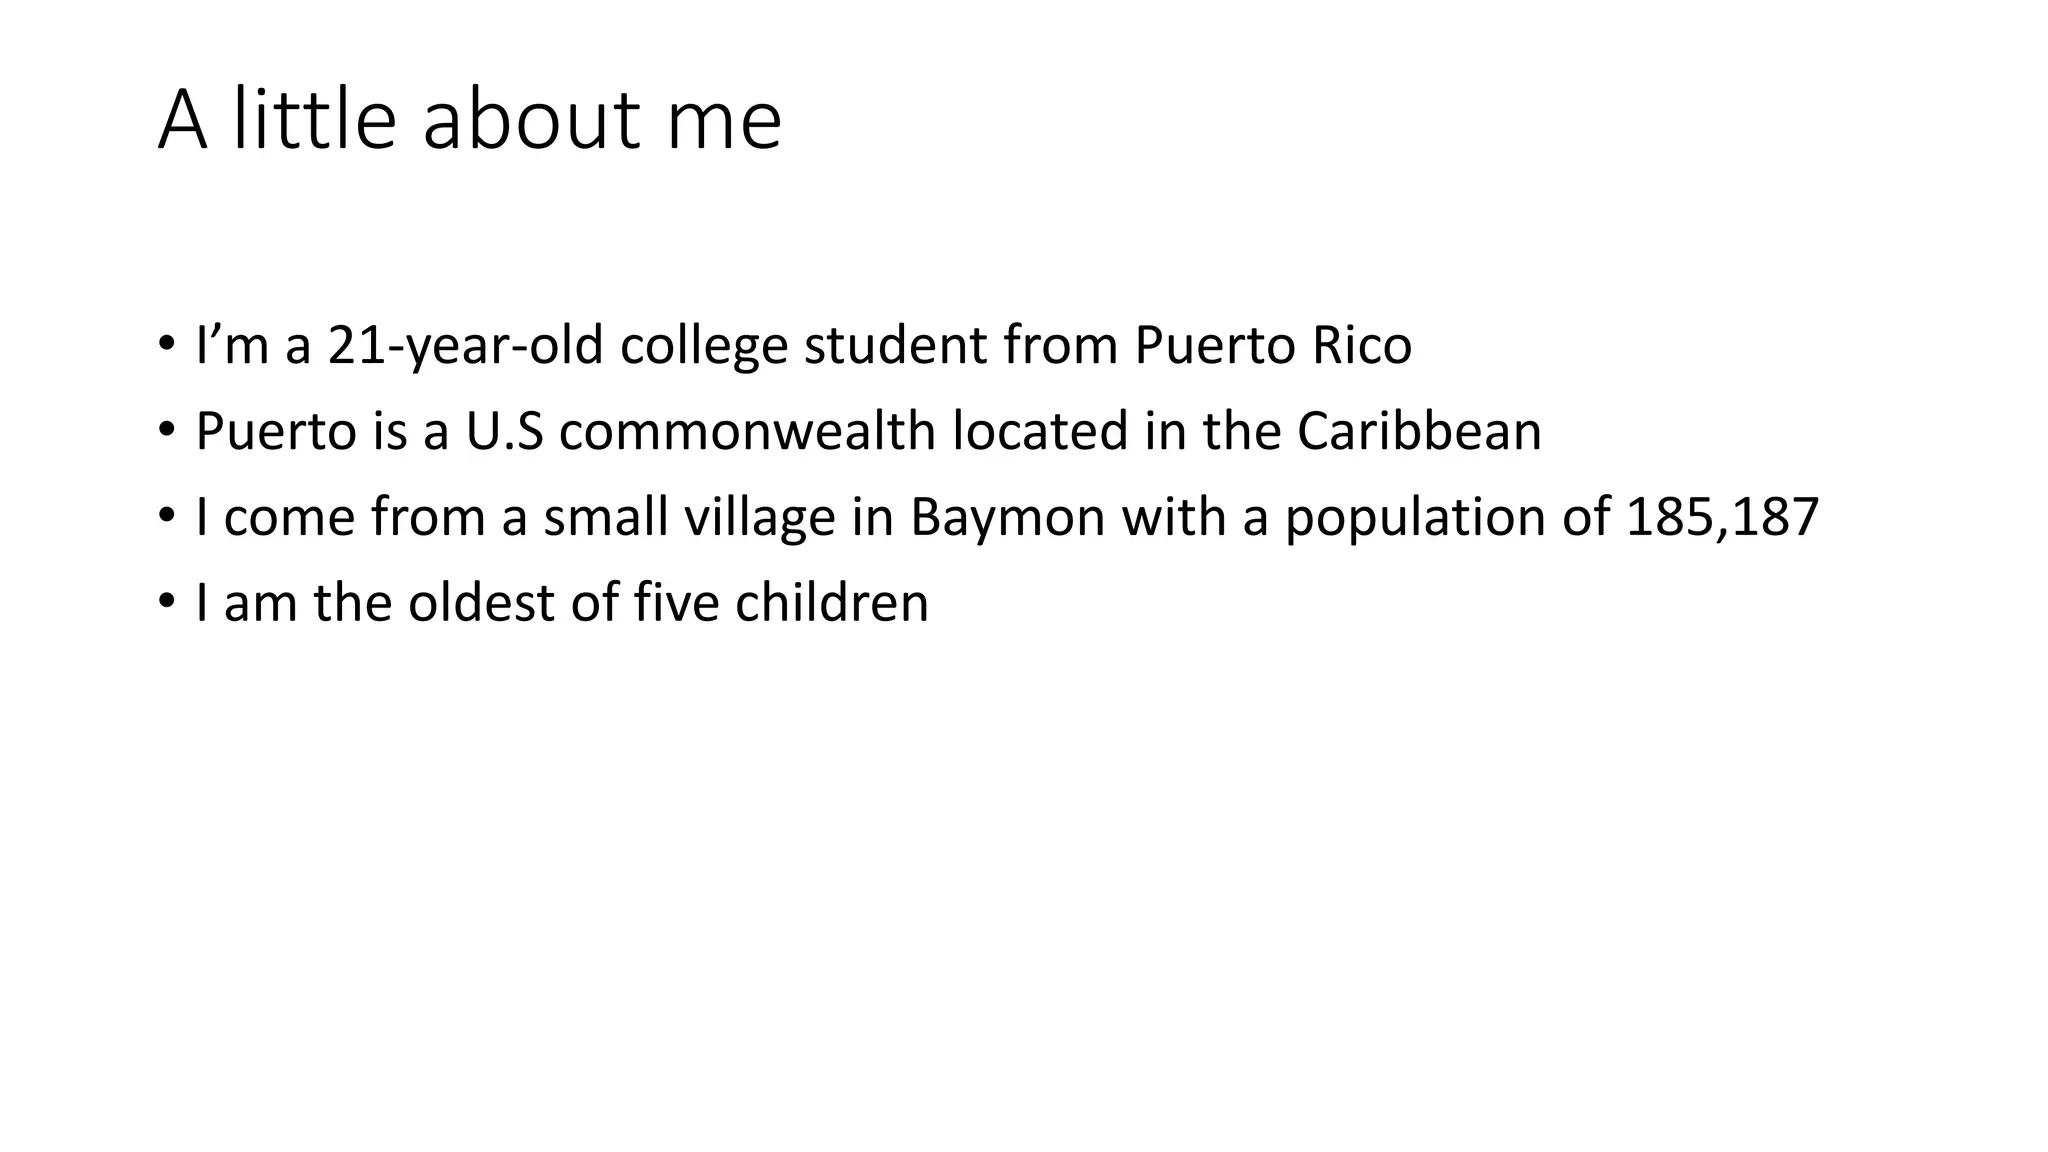2048x1152 pixels.
Task: Click the word 'college' in the first bullet
Action: pyautogui.click(x=704, y=345)
